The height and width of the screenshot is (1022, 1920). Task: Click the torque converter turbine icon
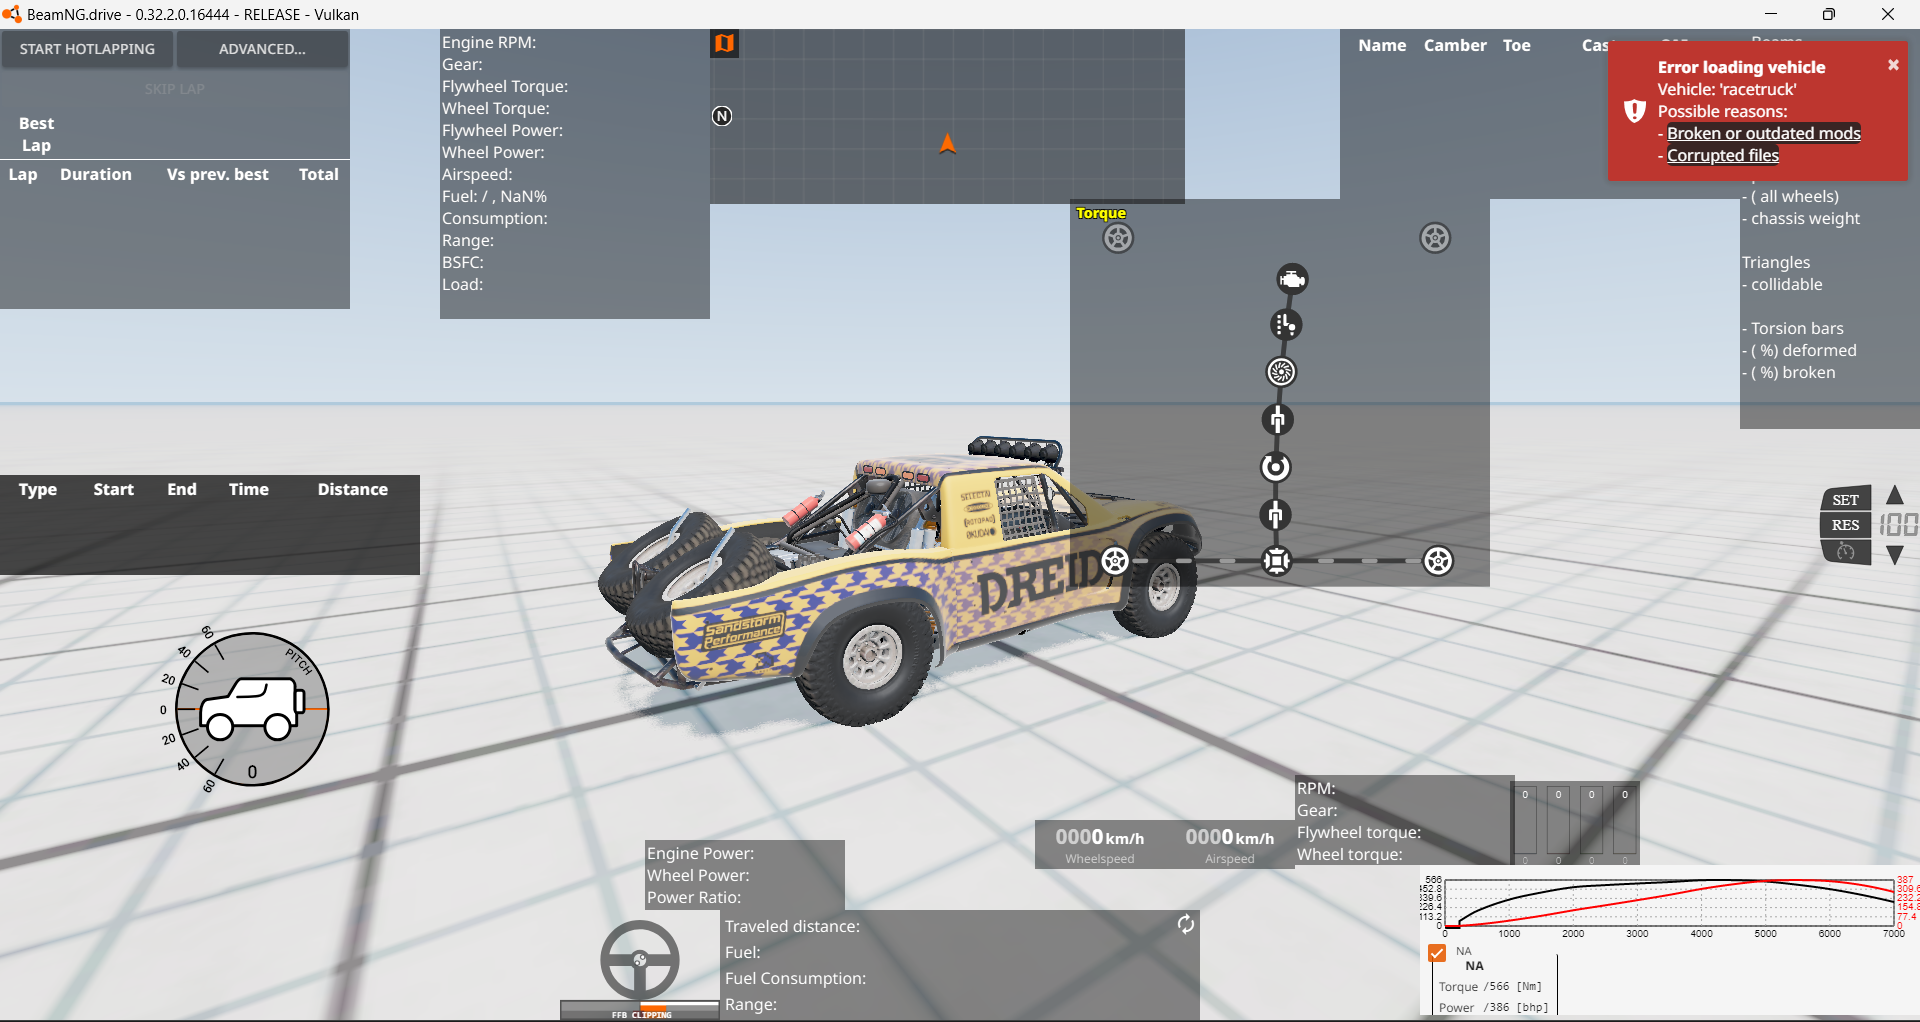point(1281,372)
